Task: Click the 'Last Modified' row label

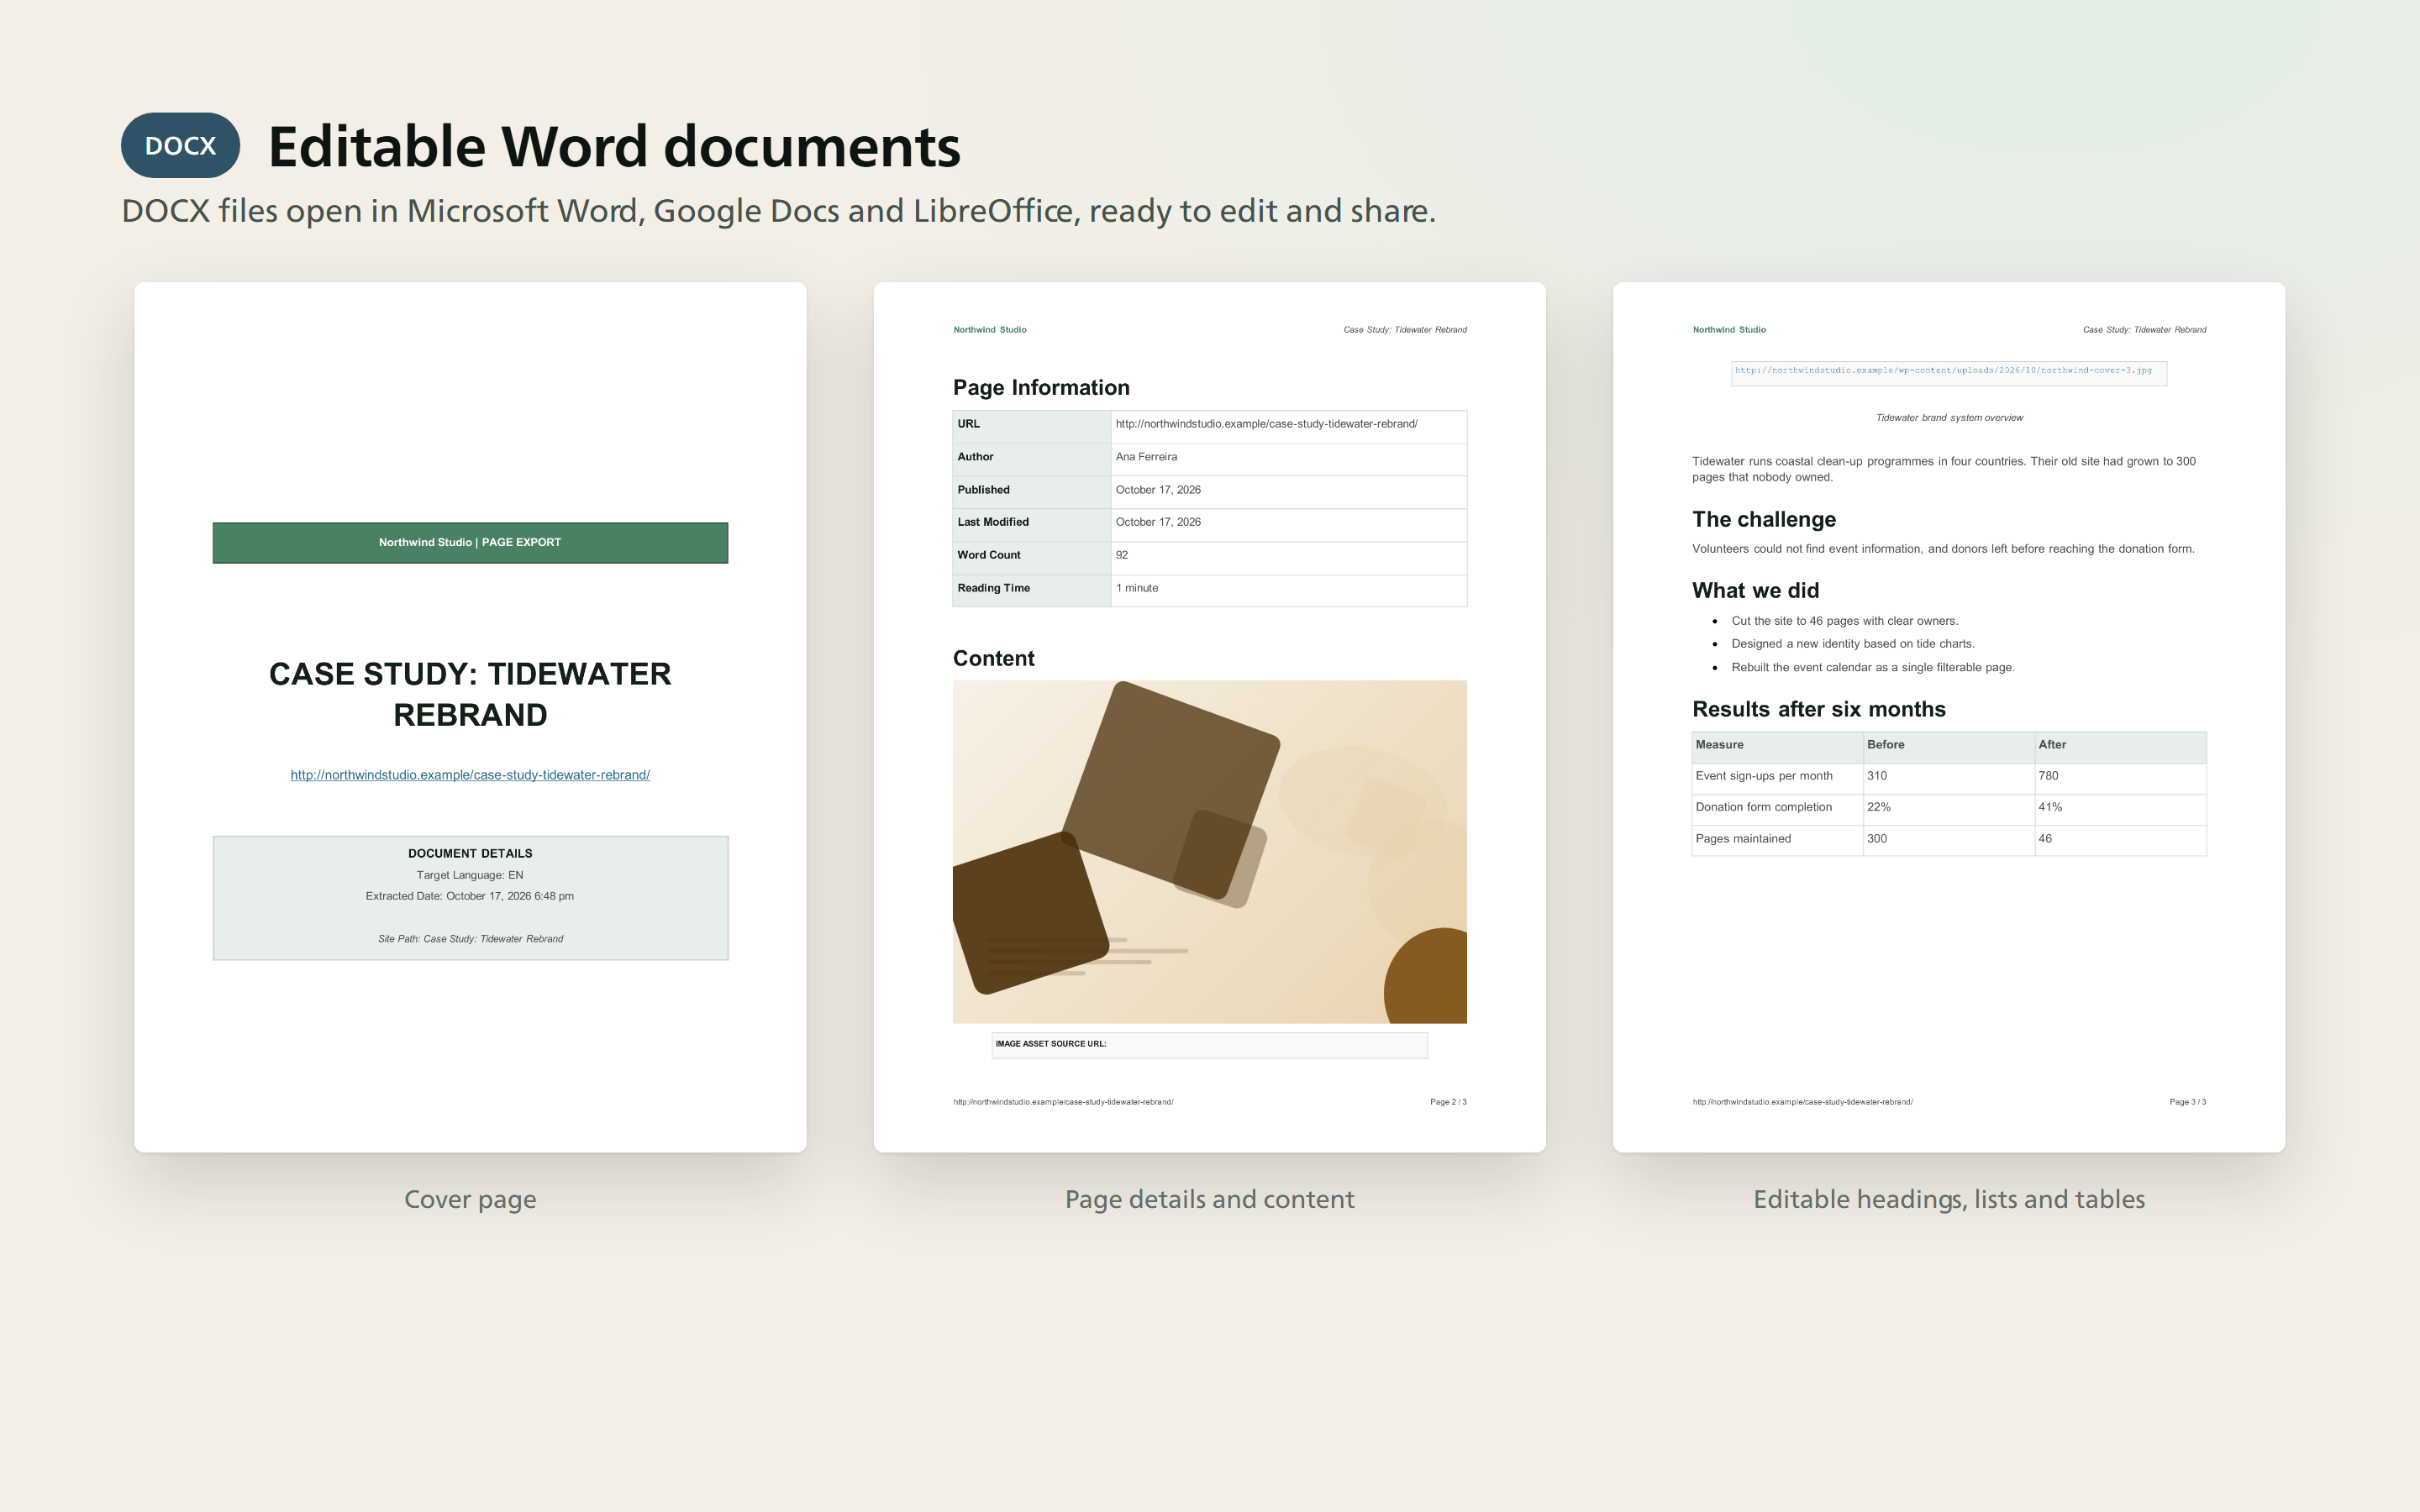Action: tap(993, 522)
